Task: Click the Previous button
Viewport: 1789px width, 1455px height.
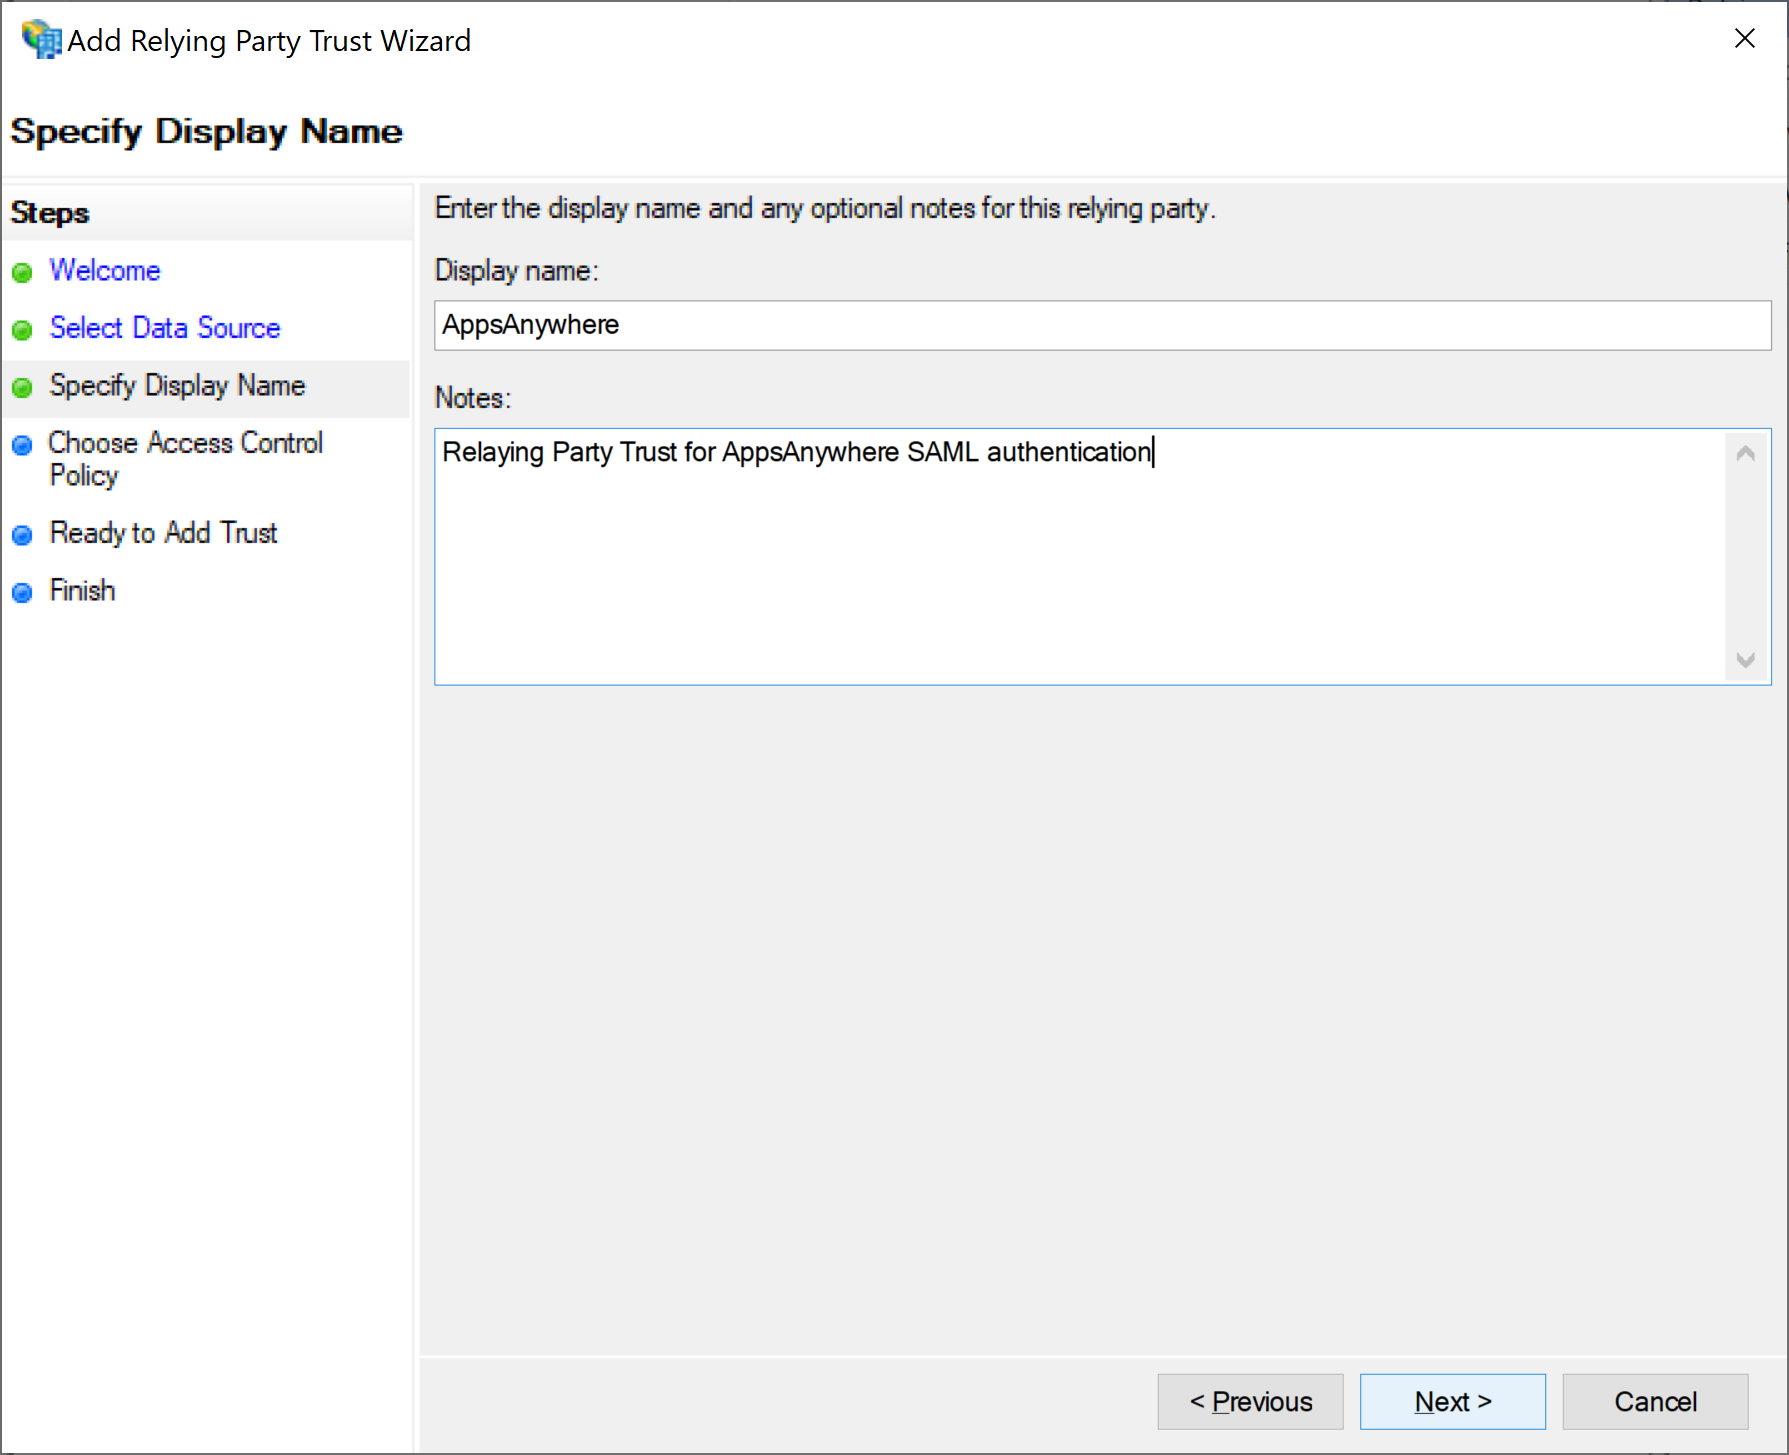Action: pos(1250,1402)
